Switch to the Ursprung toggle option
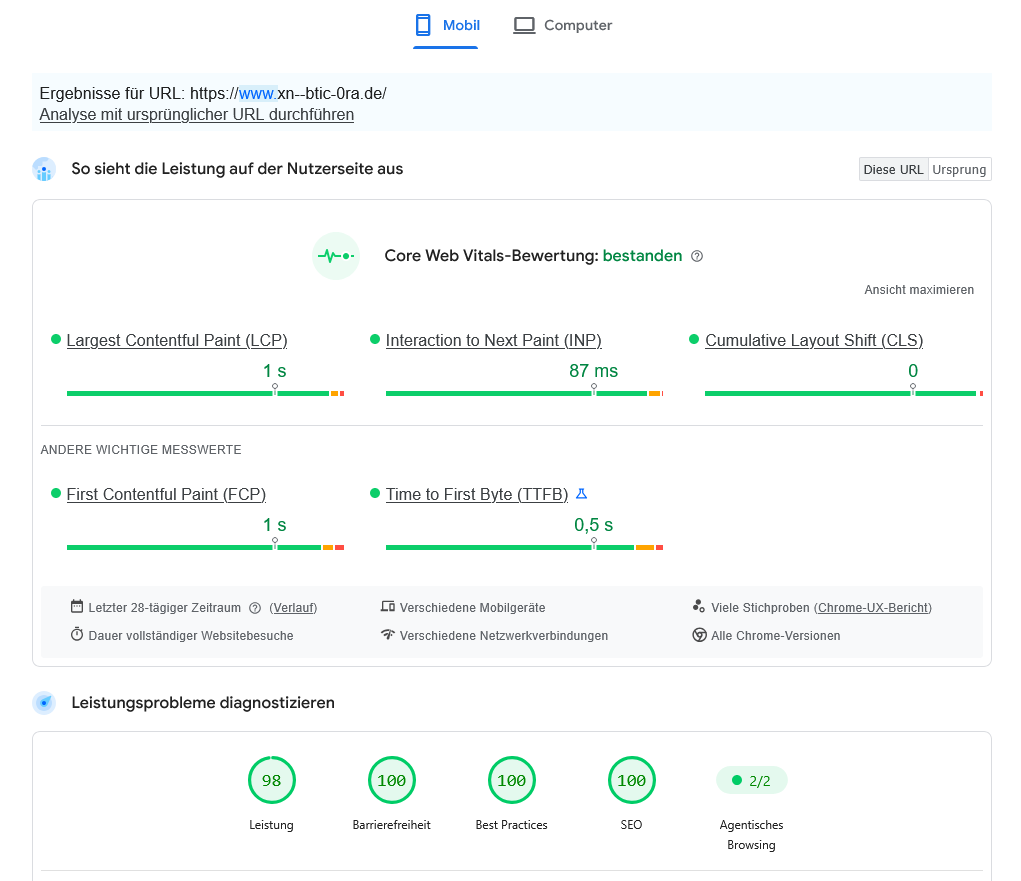 tap(959, 169)
